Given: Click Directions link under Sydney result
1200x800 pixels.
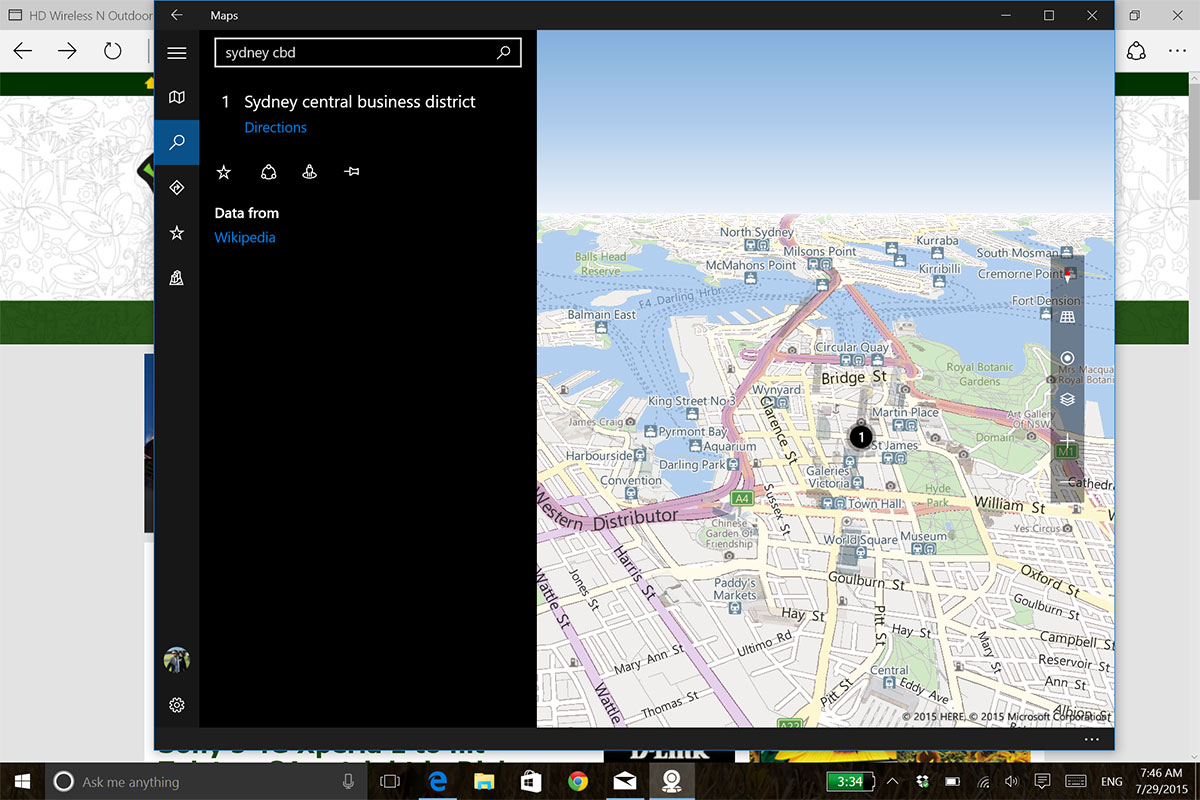Looking at the screenshot, I should (x=275, y=127).
